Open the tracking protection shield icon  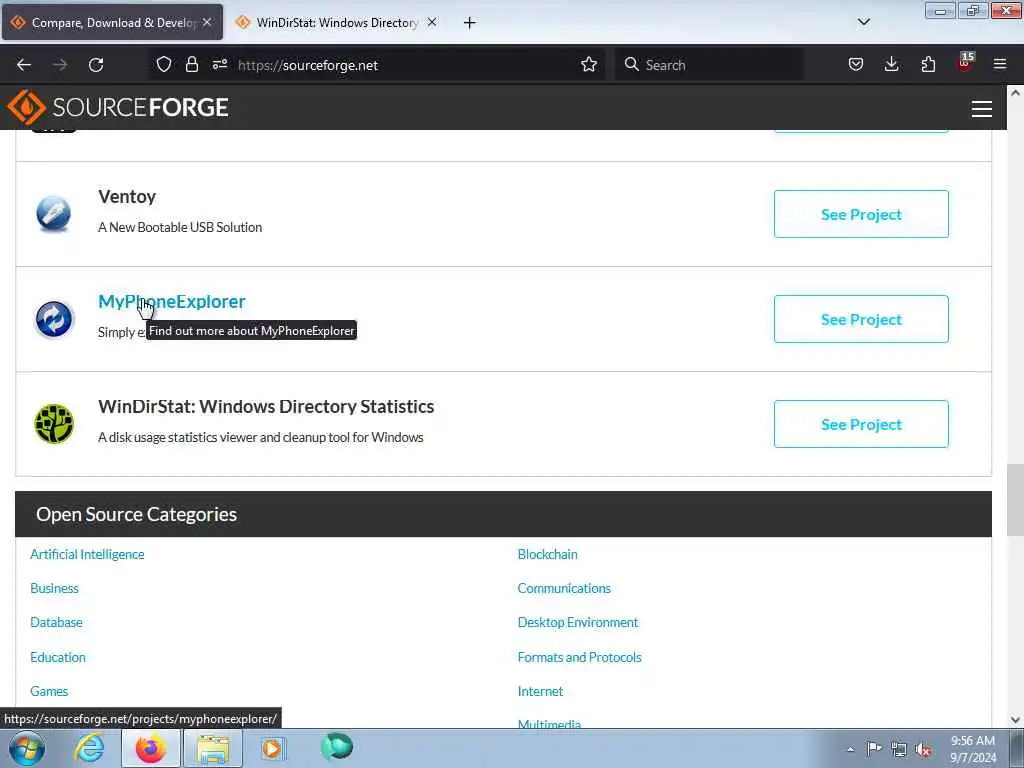(x=164, y=64)
